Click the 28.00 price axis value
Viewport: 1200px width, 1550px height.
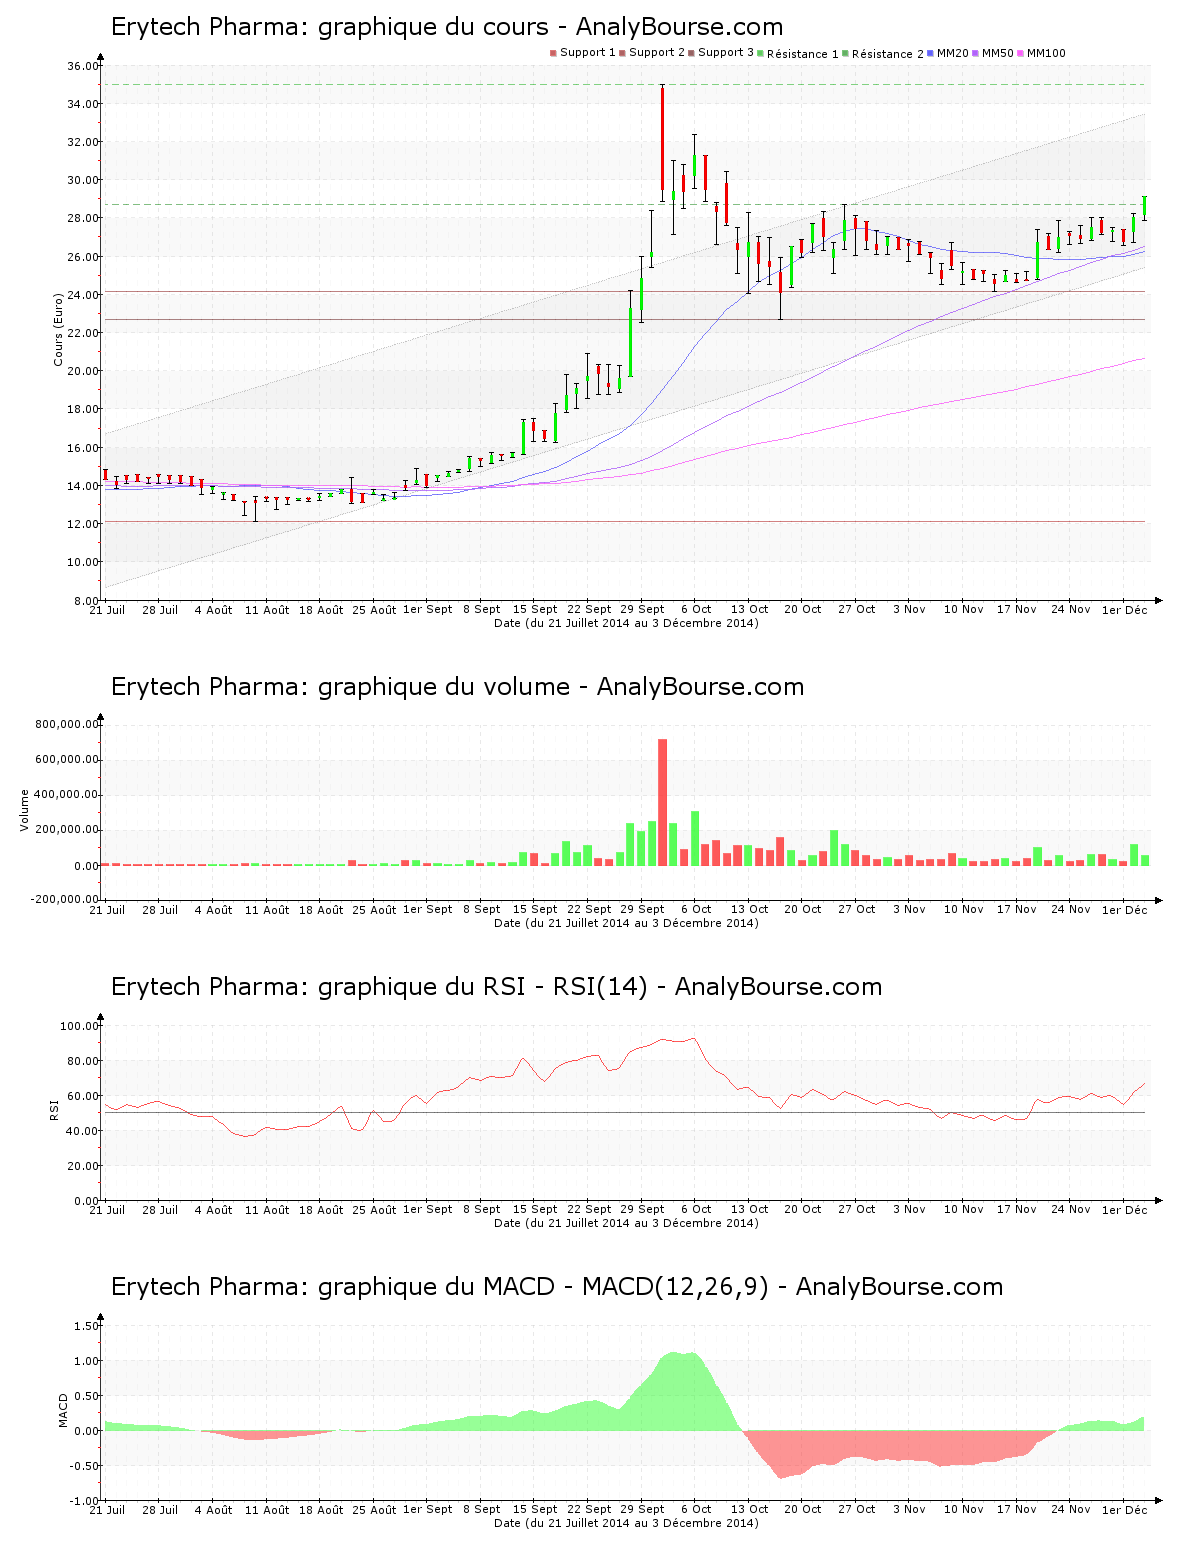click(x=82, y=218)
